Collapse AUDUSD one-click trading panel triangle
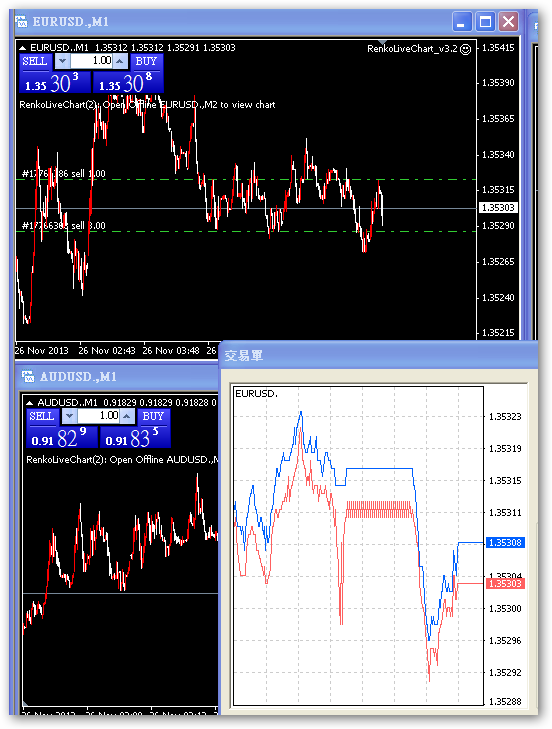This screenshot has height=729, width=552. pyautogui.click(x=30, y=403)
